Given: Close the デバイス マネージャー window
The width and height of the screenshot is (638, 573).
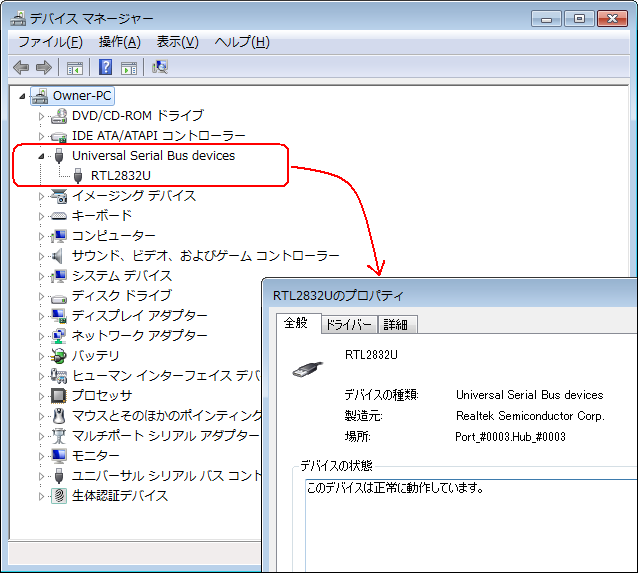Looking at the screenshot, I should click(612, 19).
